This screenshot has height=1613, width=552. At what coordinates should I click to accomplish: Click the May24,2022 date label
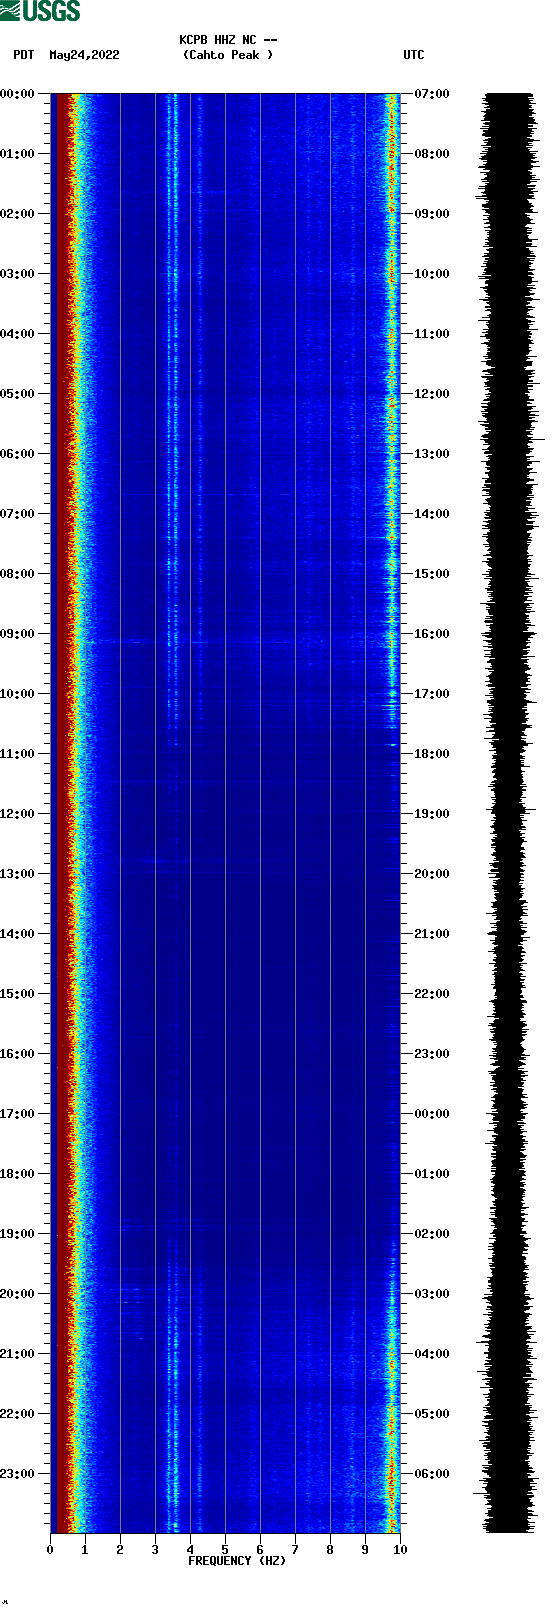(84, 55)
